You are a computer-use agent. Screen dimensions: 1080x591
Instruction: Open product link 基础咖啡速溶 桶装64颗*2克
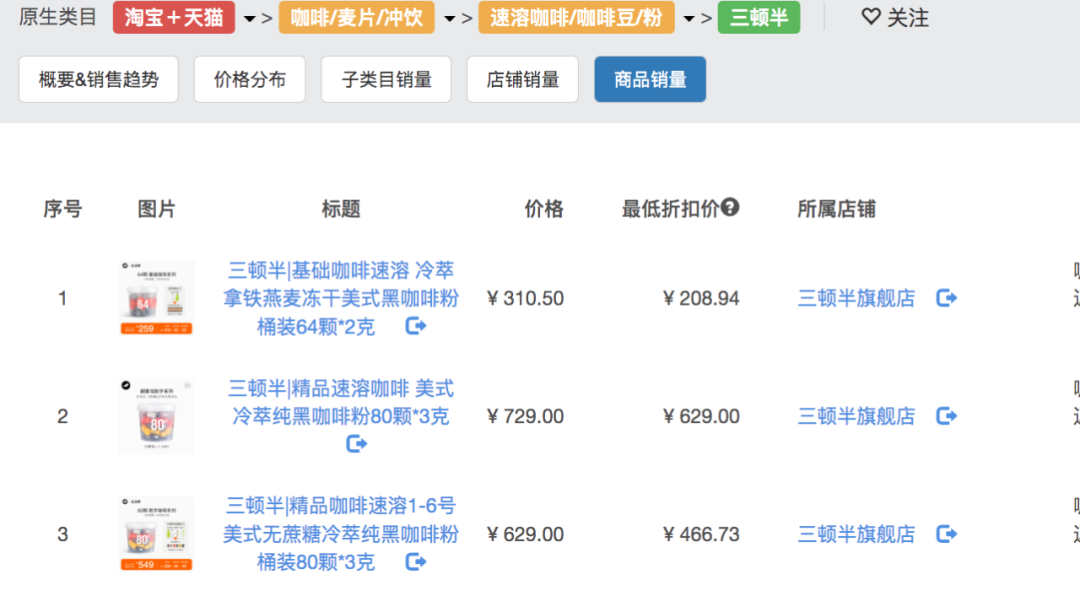pyautogui.click(x=340, y=298)
